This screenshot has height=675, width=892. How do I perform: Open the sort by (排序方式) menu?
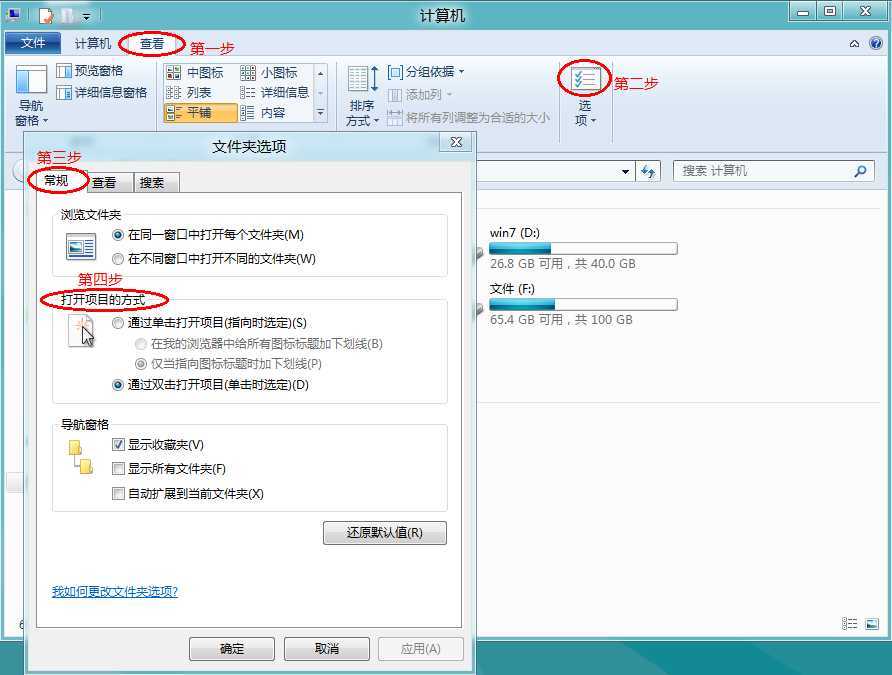pos(362,96)
